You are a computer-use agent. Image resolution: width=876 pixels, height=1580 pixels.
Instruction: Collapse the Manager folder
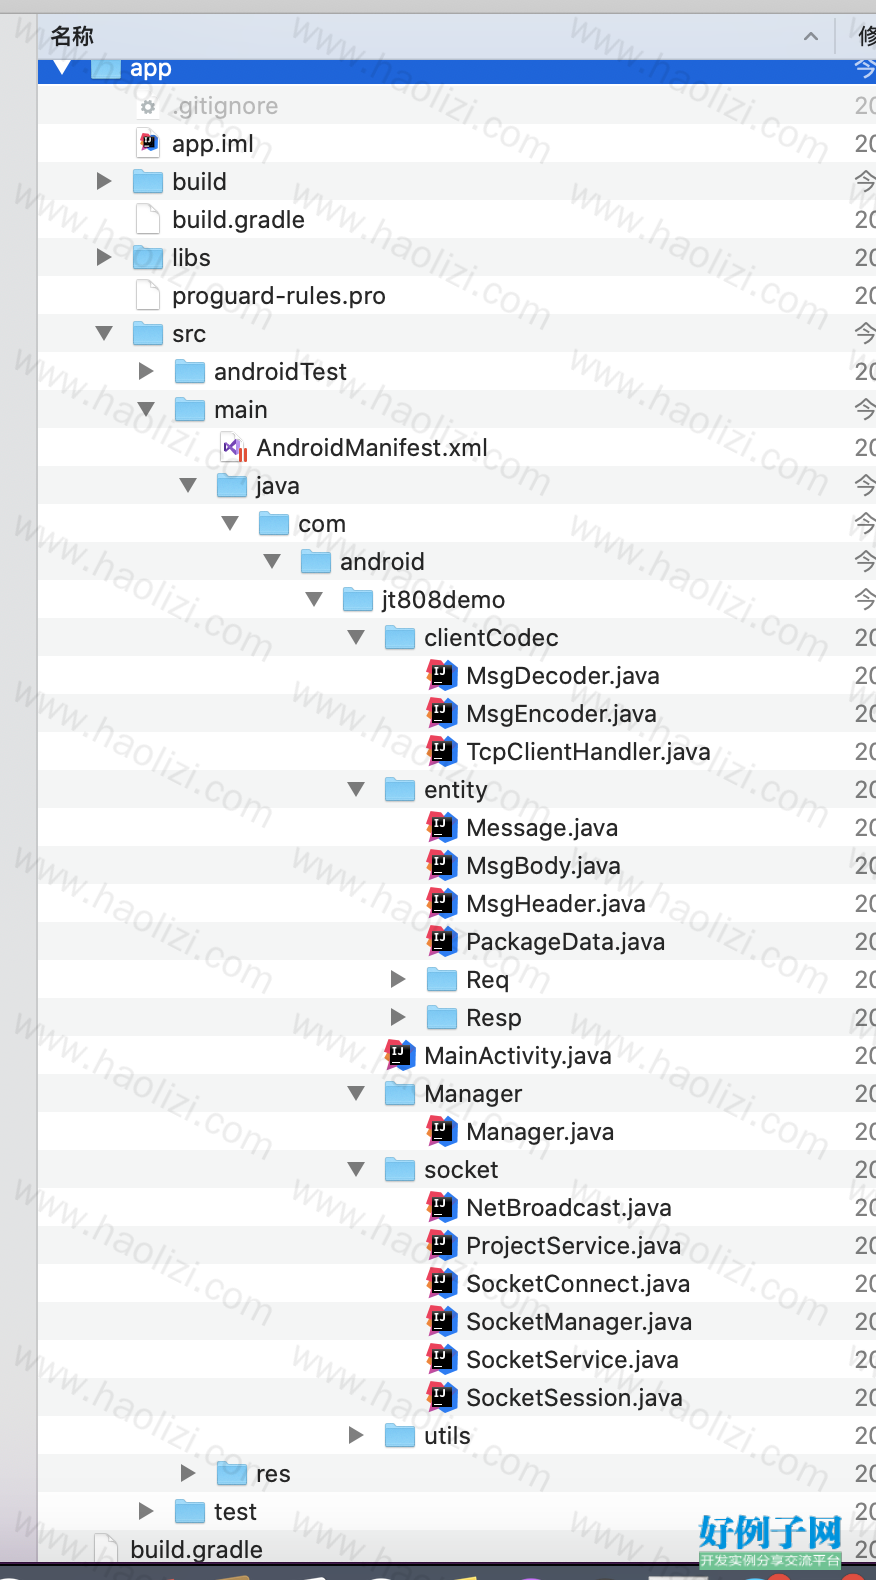[x=356, y=1093]
